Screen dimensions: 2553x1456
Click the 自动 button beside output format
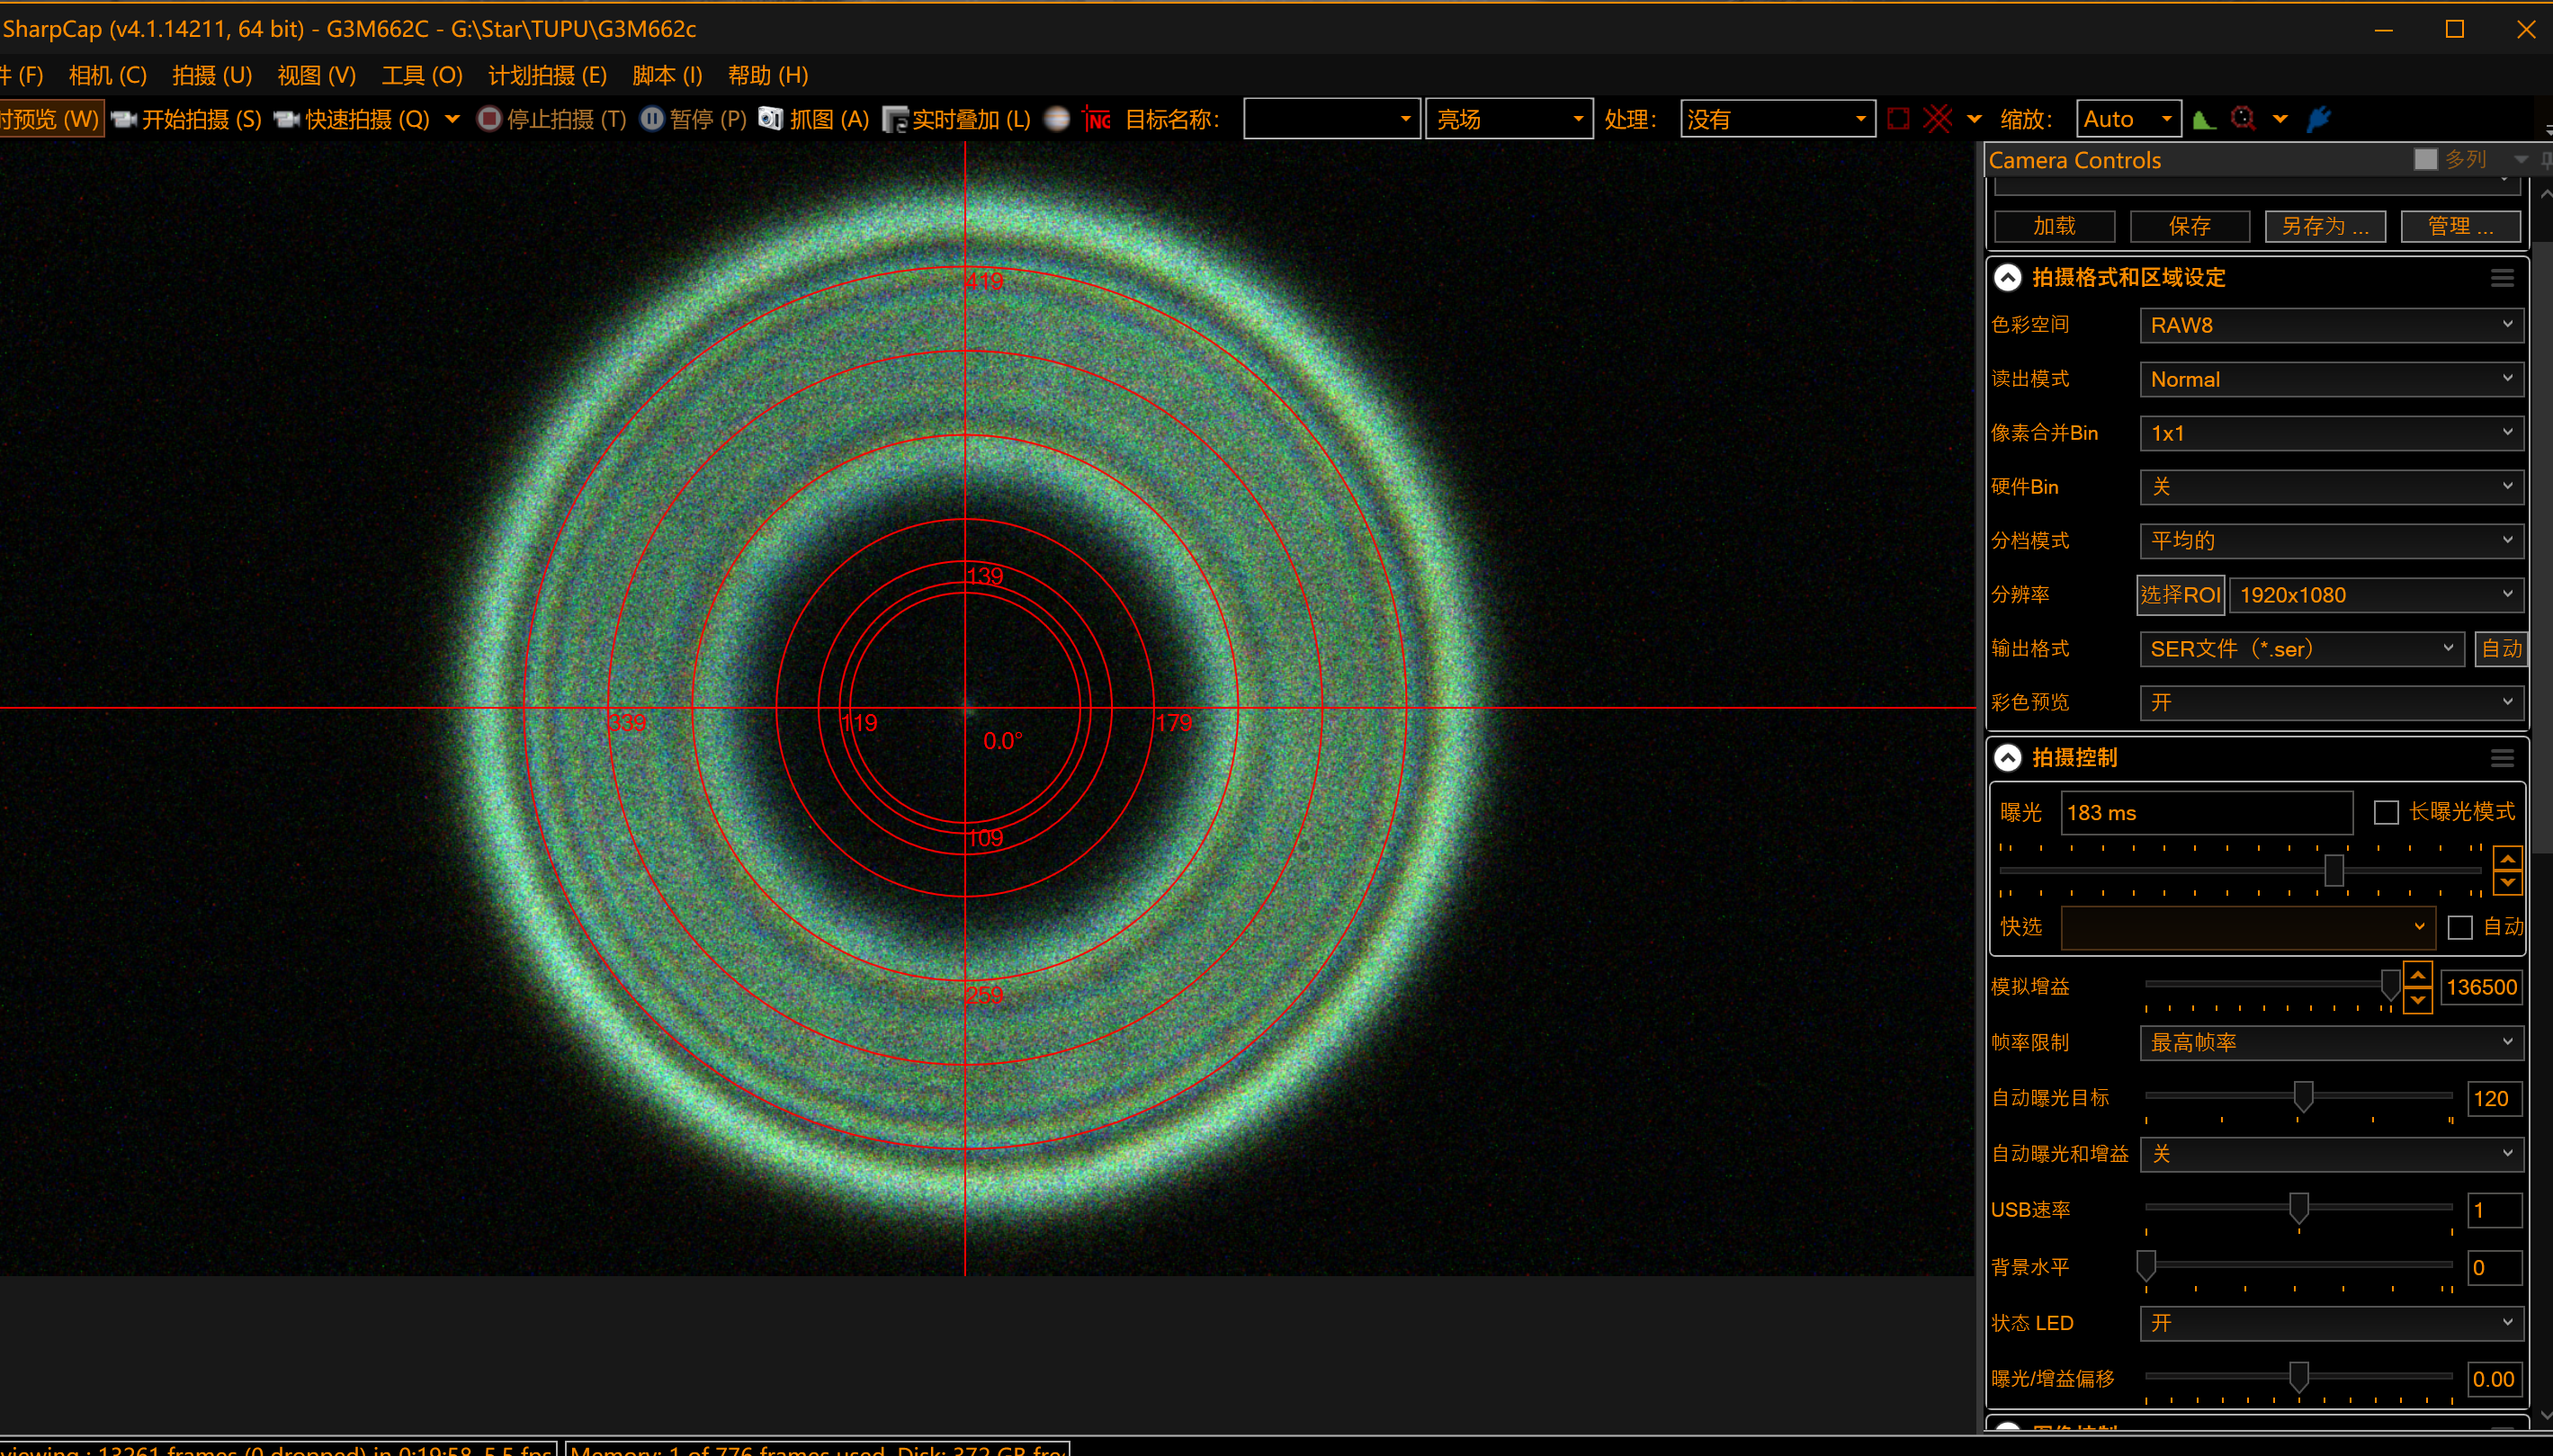tap(2501, 649)
